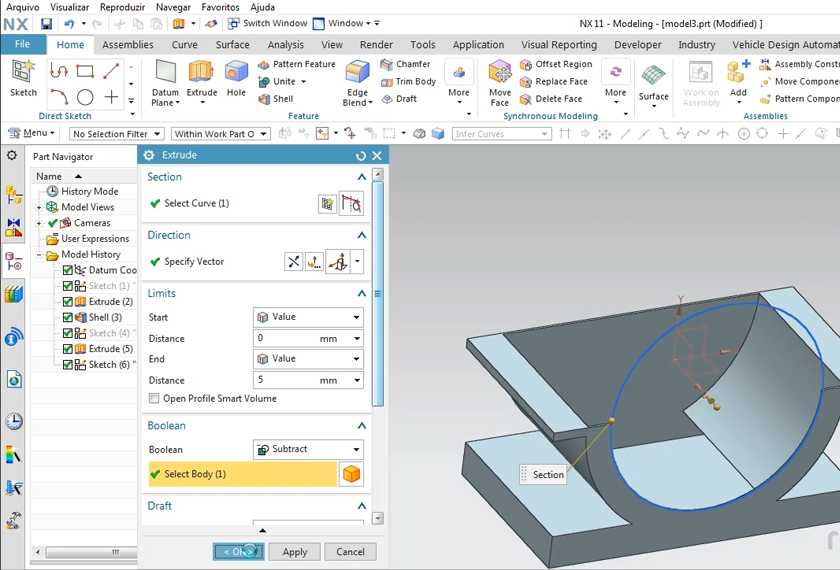Image resolution: width=840 pixels, height=570 pixels.
Task: Click the Cancel button
Action: click(x=350, y=552)
